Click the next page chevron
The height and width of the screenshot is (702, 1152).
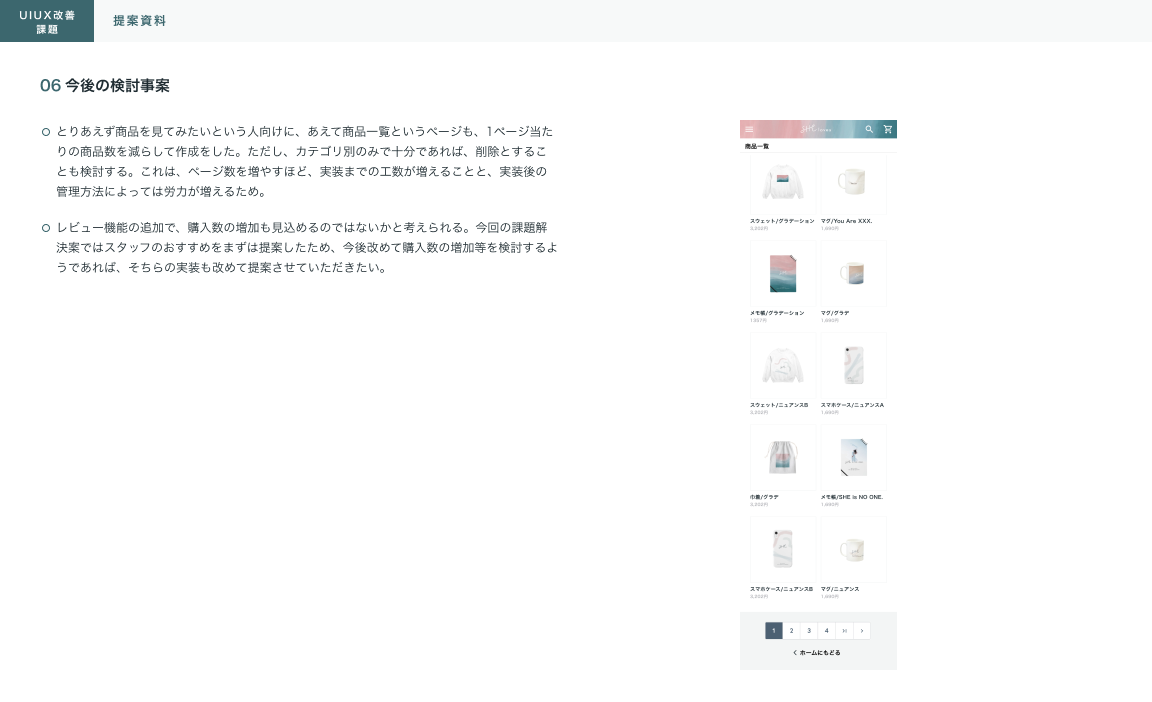[x=862, y=631]
